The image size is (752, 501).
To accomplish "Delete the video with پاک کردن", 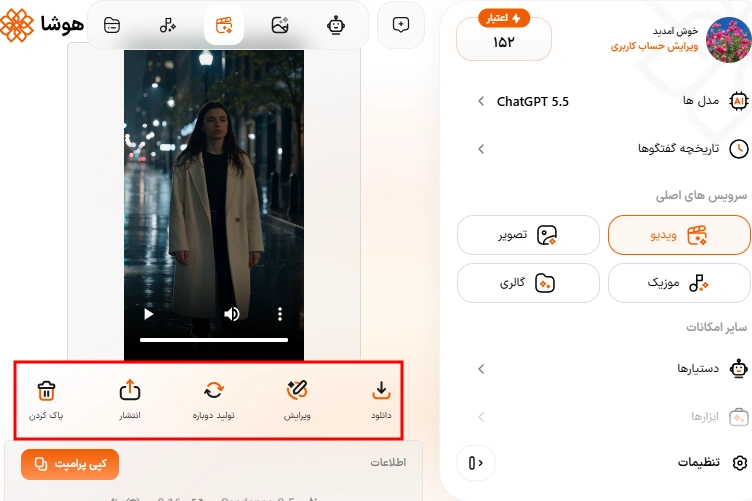I will 46,400.
